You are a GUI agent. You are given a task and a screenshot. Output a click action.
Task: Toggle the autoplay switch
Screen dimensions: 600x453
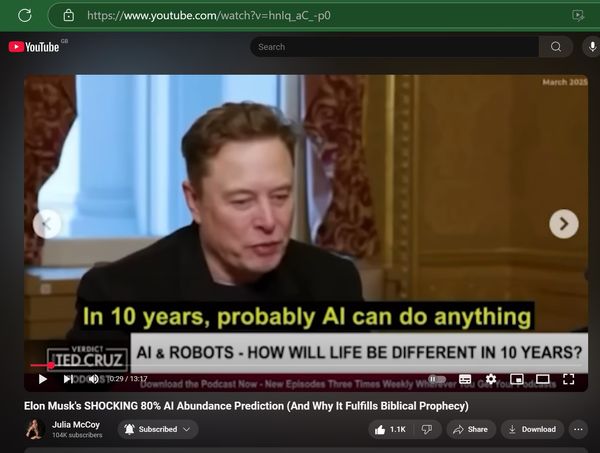(x=437, y=379)
